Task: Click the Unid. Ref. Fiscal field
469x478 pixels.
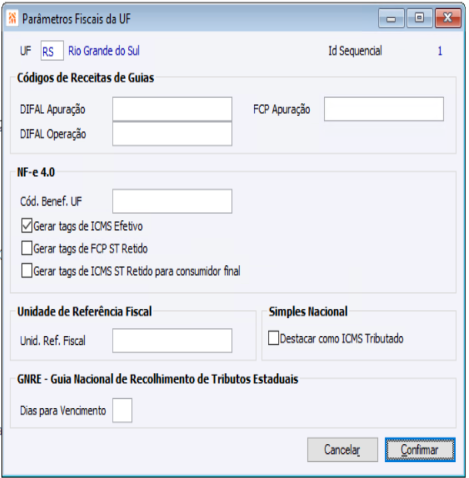Action: click(x=172, y=340)
